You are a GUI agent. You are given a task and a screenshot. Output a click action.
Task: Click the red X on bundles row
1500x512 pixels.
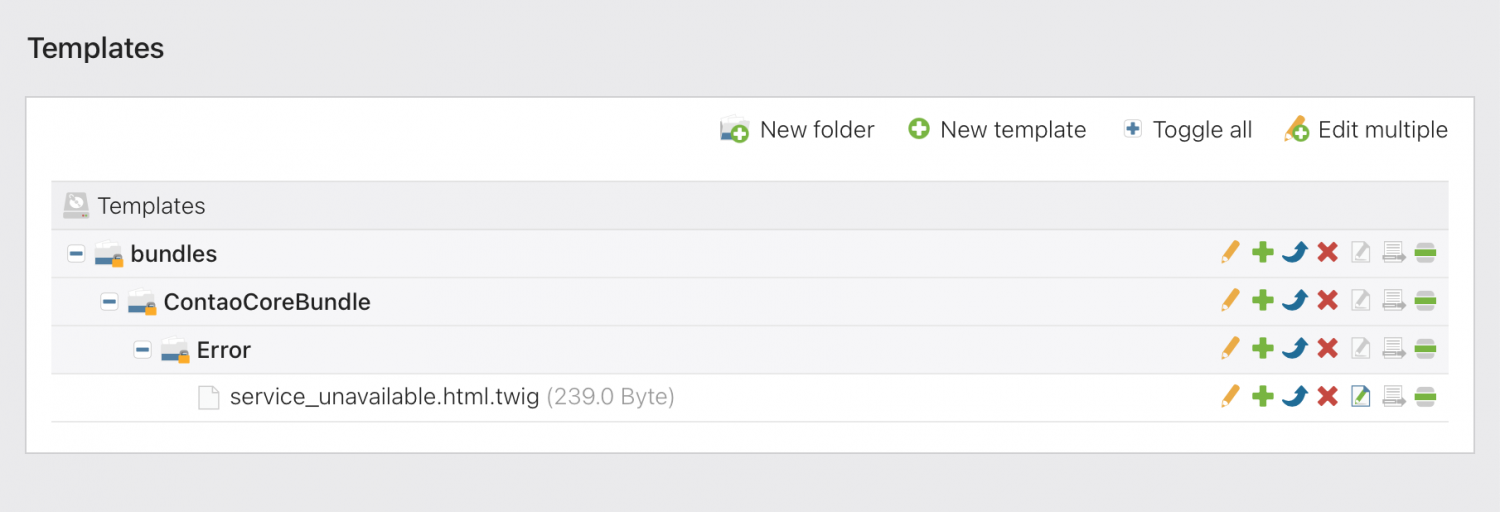tap(1327, 253)
